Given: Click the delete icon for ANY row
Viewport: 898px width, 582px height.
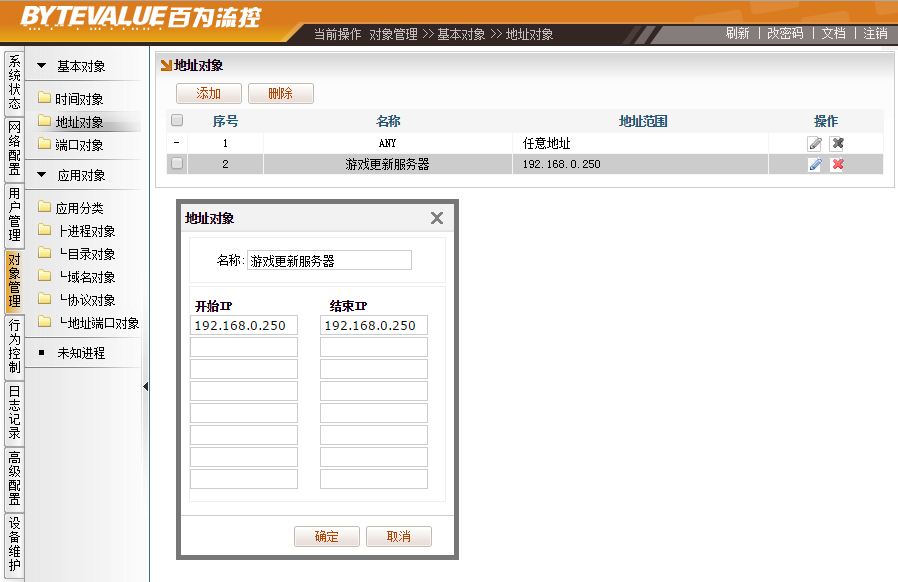Looking at the screenshot, I should pos(838,143).
